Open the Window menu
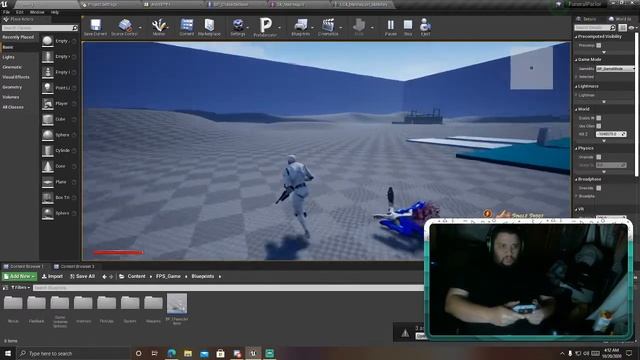This screenshot has height=360, width=640. point(37,12)
